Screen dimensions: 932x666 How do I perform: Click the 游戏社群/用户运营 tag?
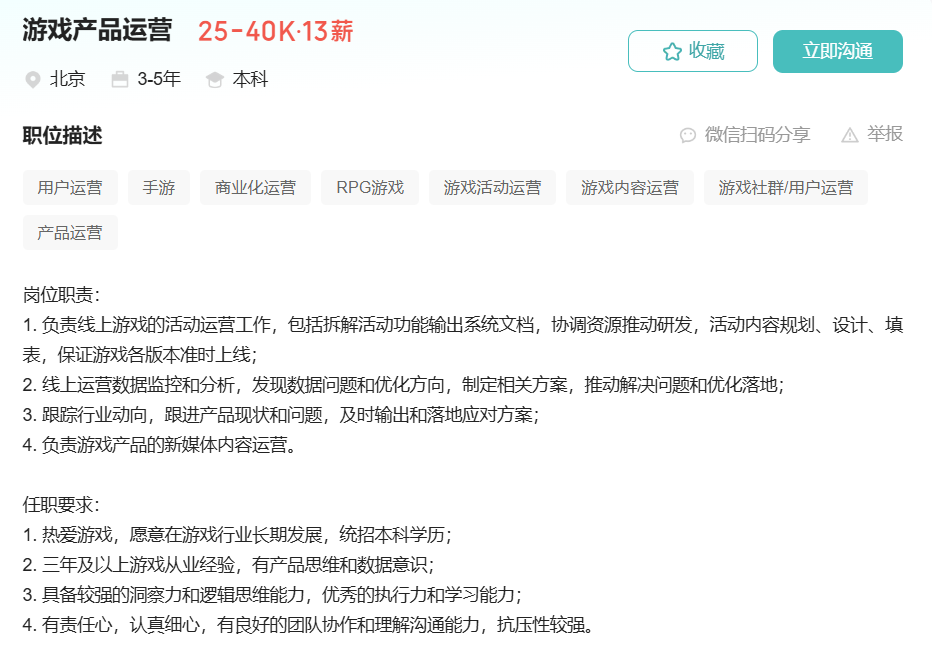[x=786, y=188]
